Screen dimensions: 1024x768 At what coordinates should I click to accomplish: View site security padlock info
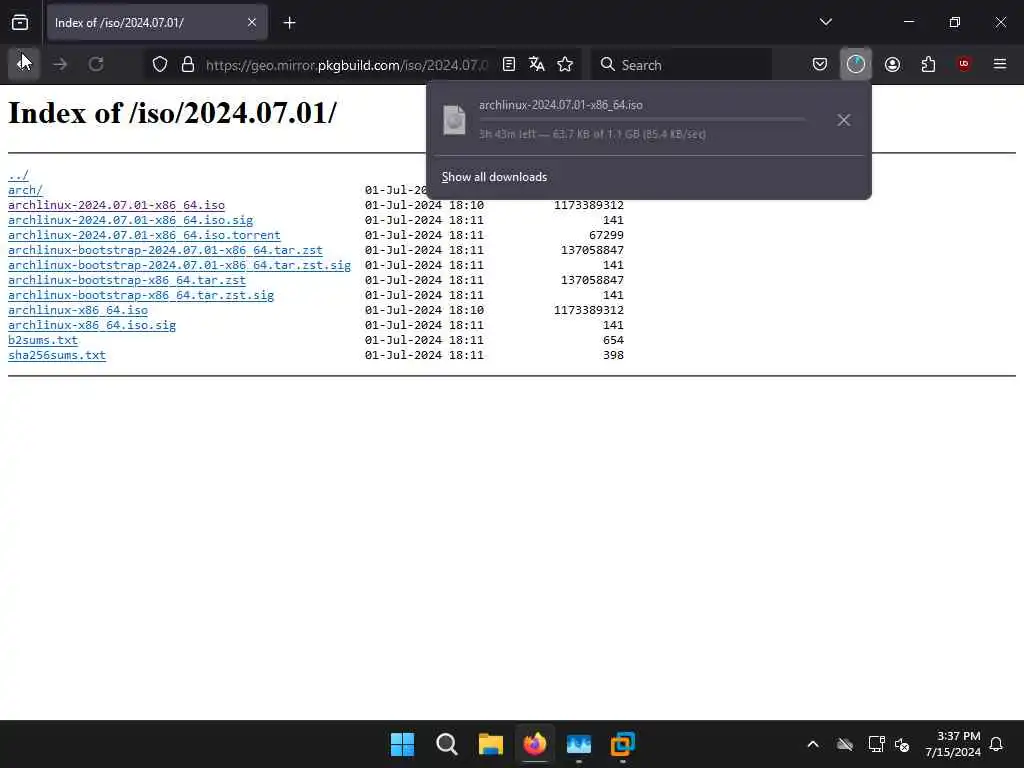pos(188,64)
